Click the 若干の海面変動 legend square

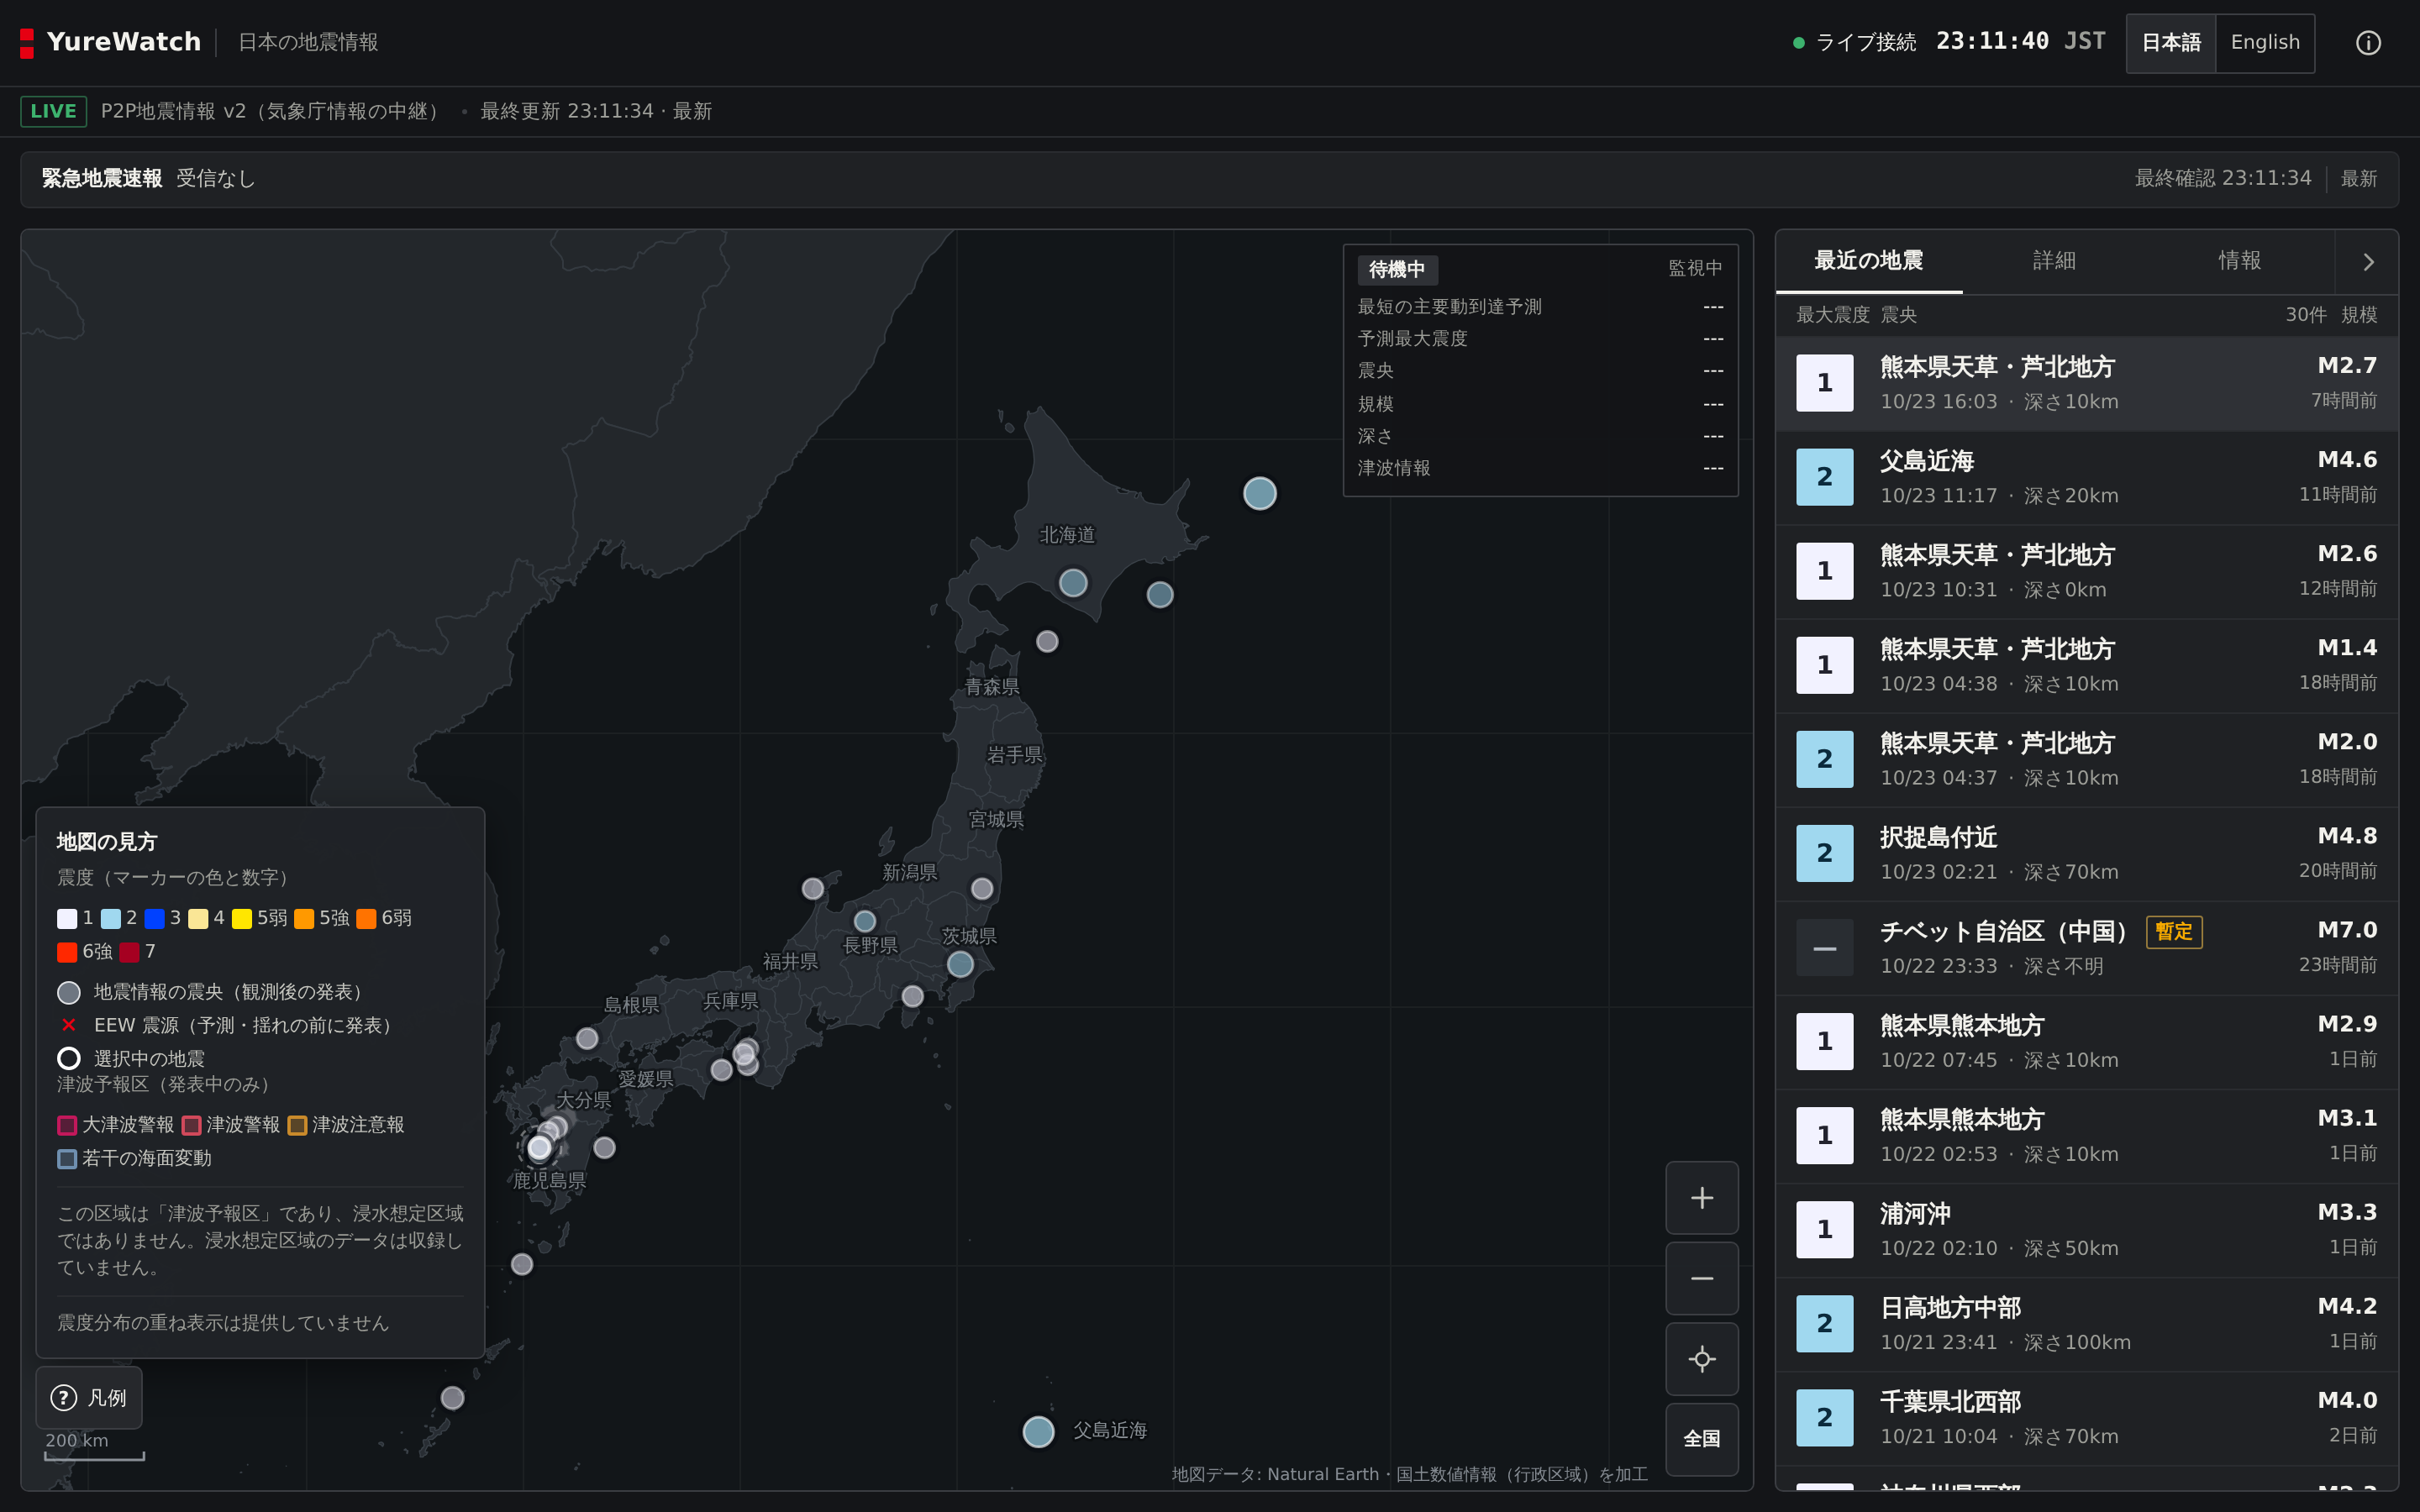67,1159
